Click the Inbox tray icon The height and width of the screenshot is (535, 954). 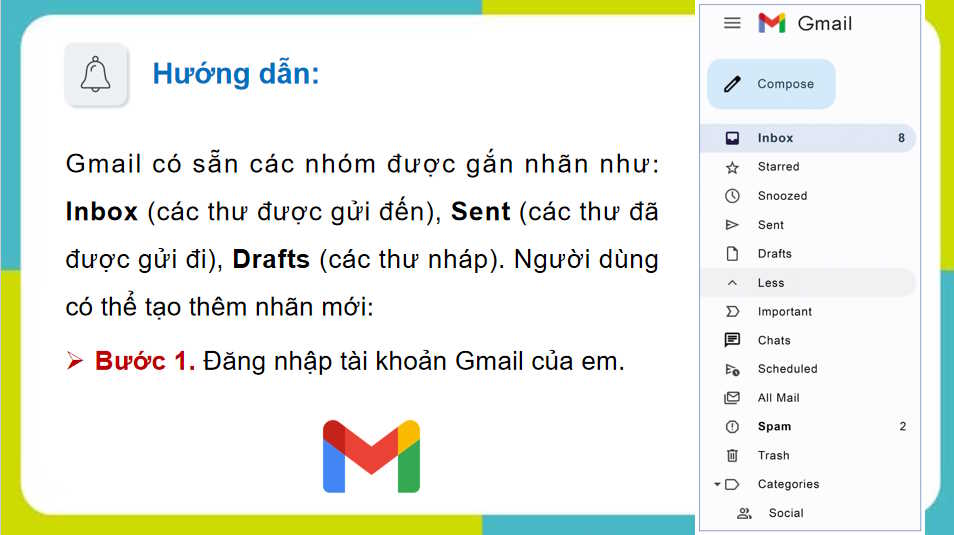coord(732,138)
